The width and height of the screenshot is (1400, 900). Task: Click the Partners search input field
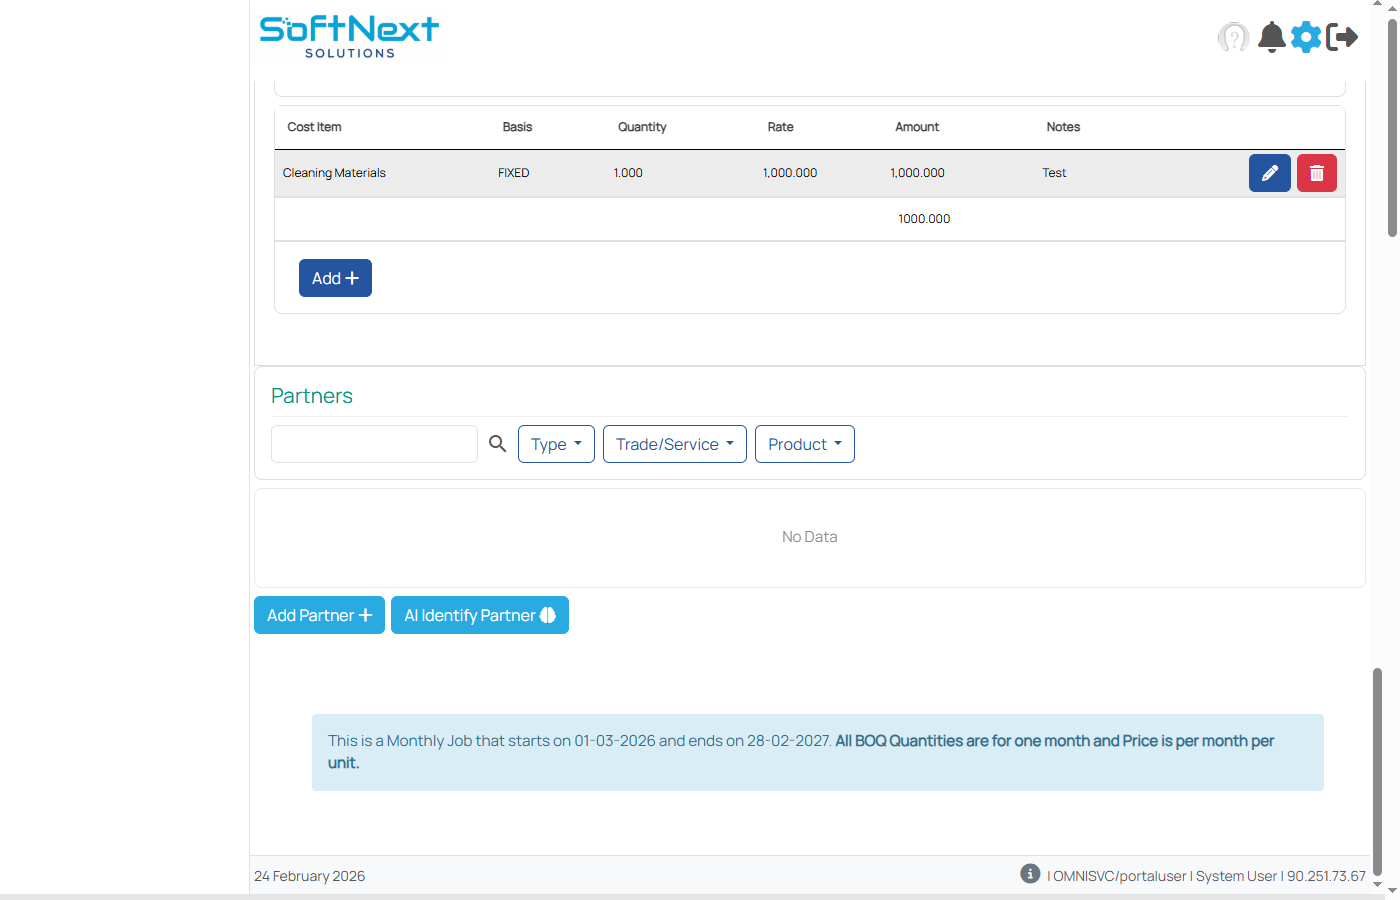pyautogui.click(x=374, y=443)
